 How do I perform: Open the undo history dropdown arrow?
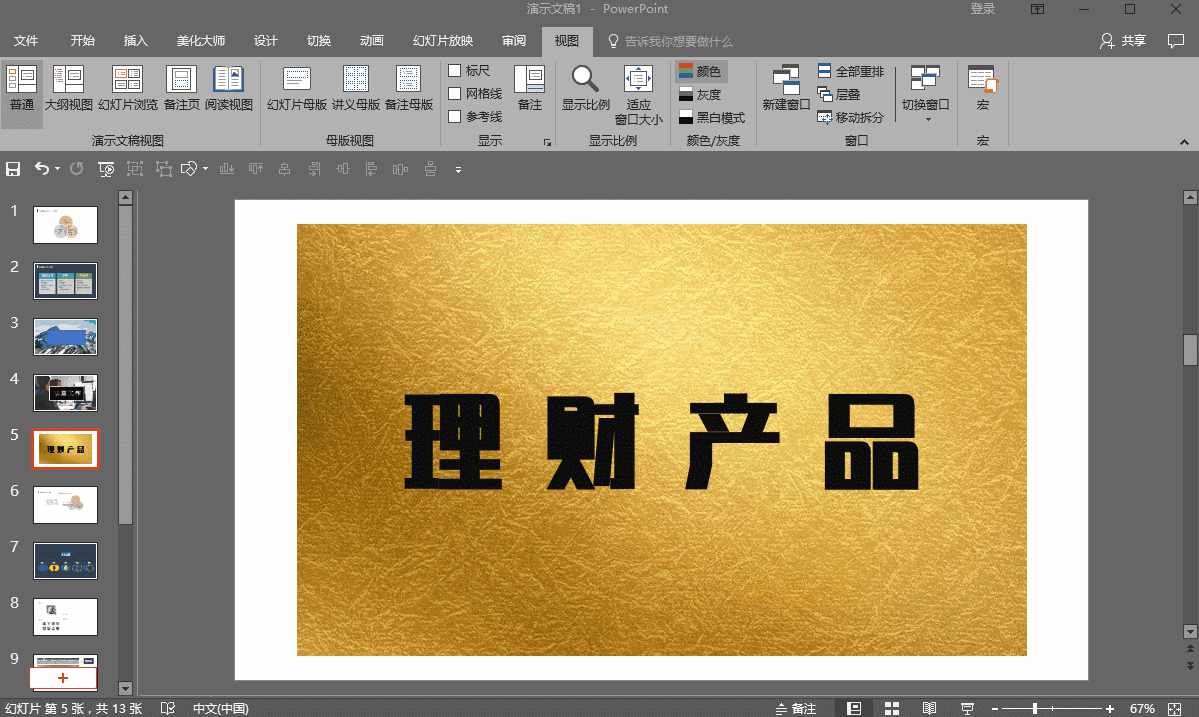pyautogui.click(x=58, y=169)
